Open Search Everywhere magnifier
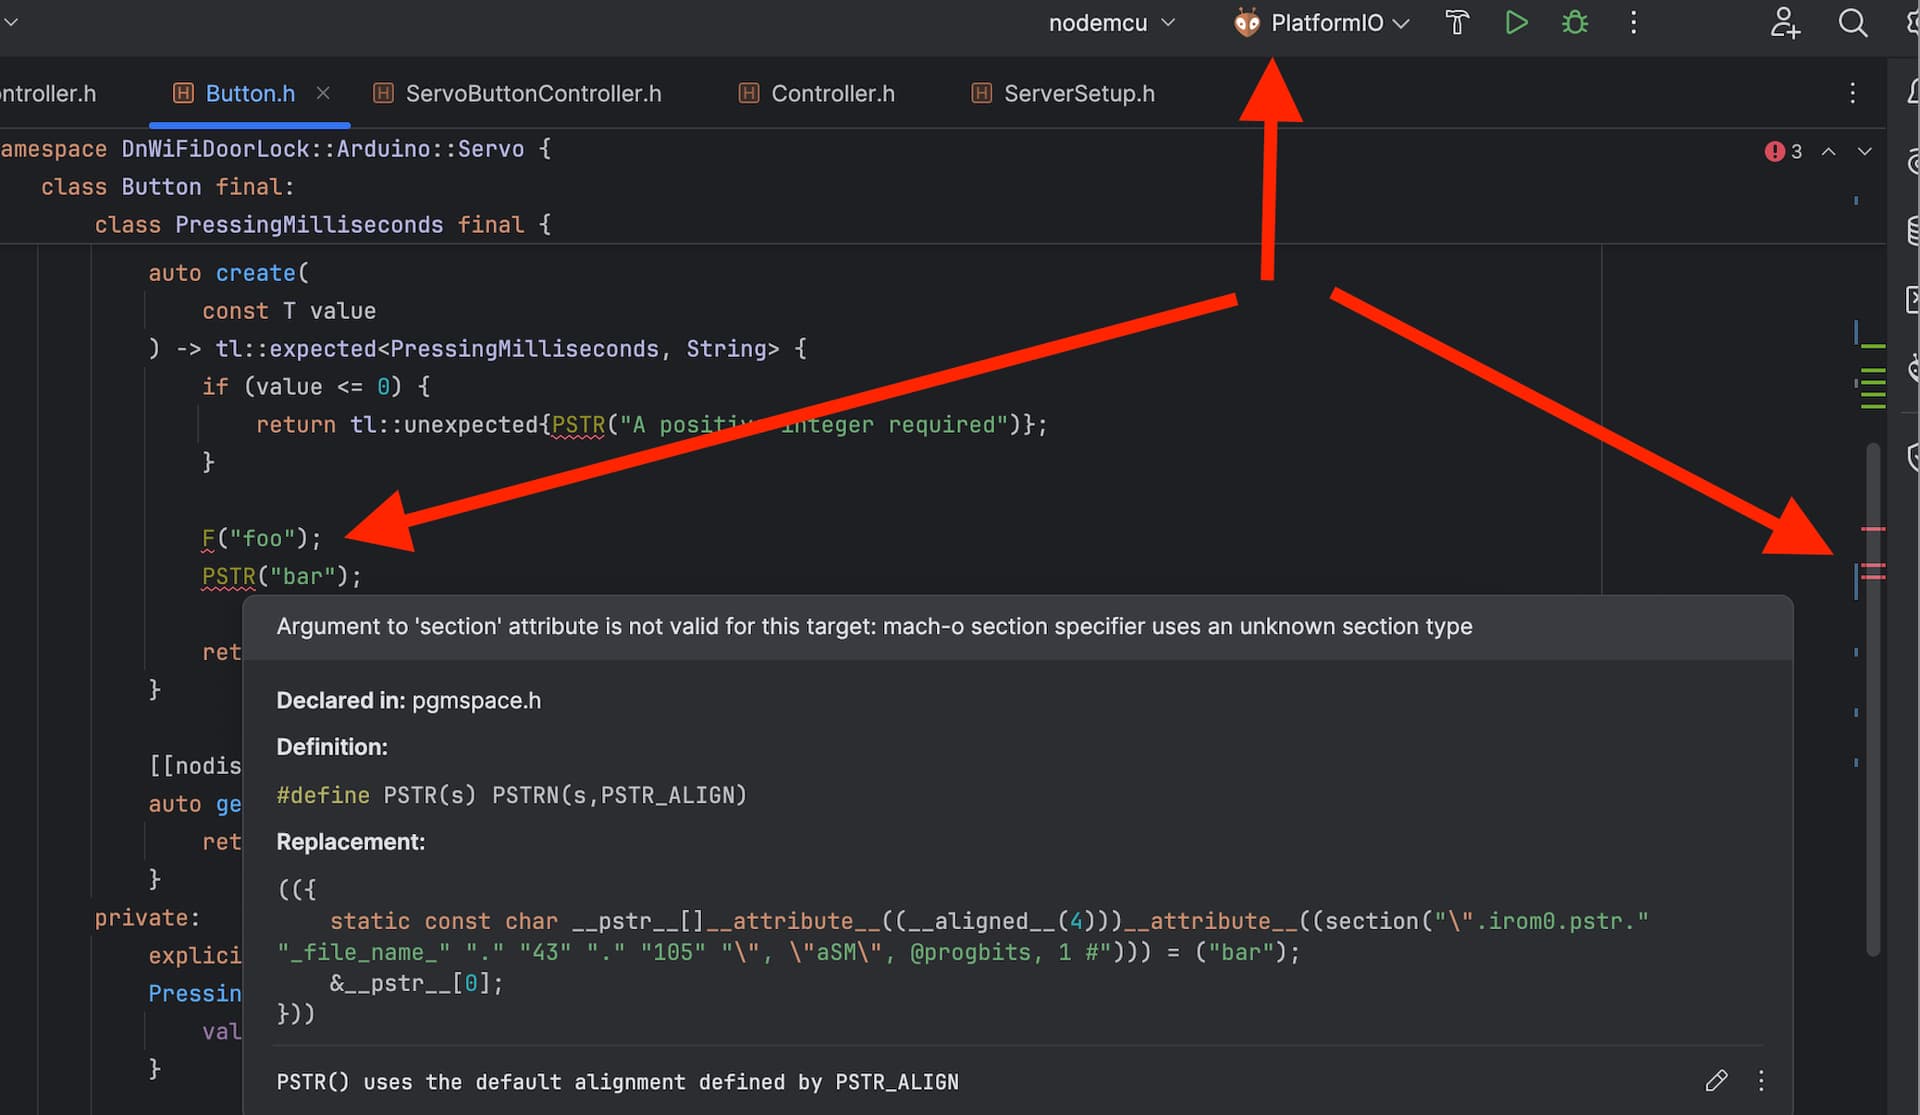This screenshot has width=1920, height=1115. [1852, 23]
